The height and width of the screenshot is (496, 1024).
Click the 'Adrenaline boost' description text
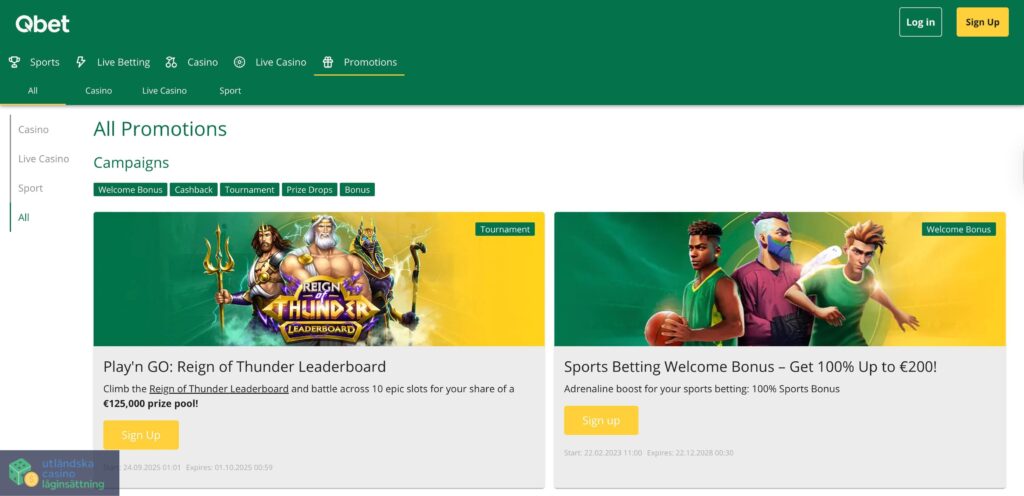tap(702, 389)
